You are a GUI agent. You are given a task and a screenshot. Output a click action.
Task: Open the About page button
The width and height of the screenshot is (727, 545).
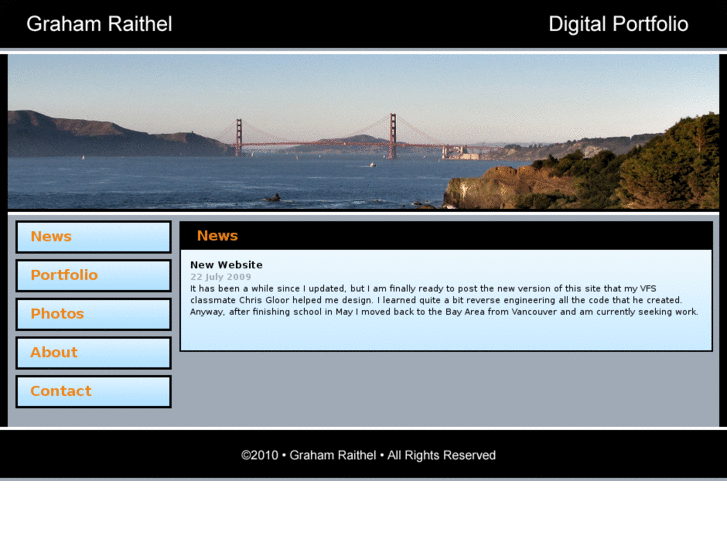tap(94, 353)
